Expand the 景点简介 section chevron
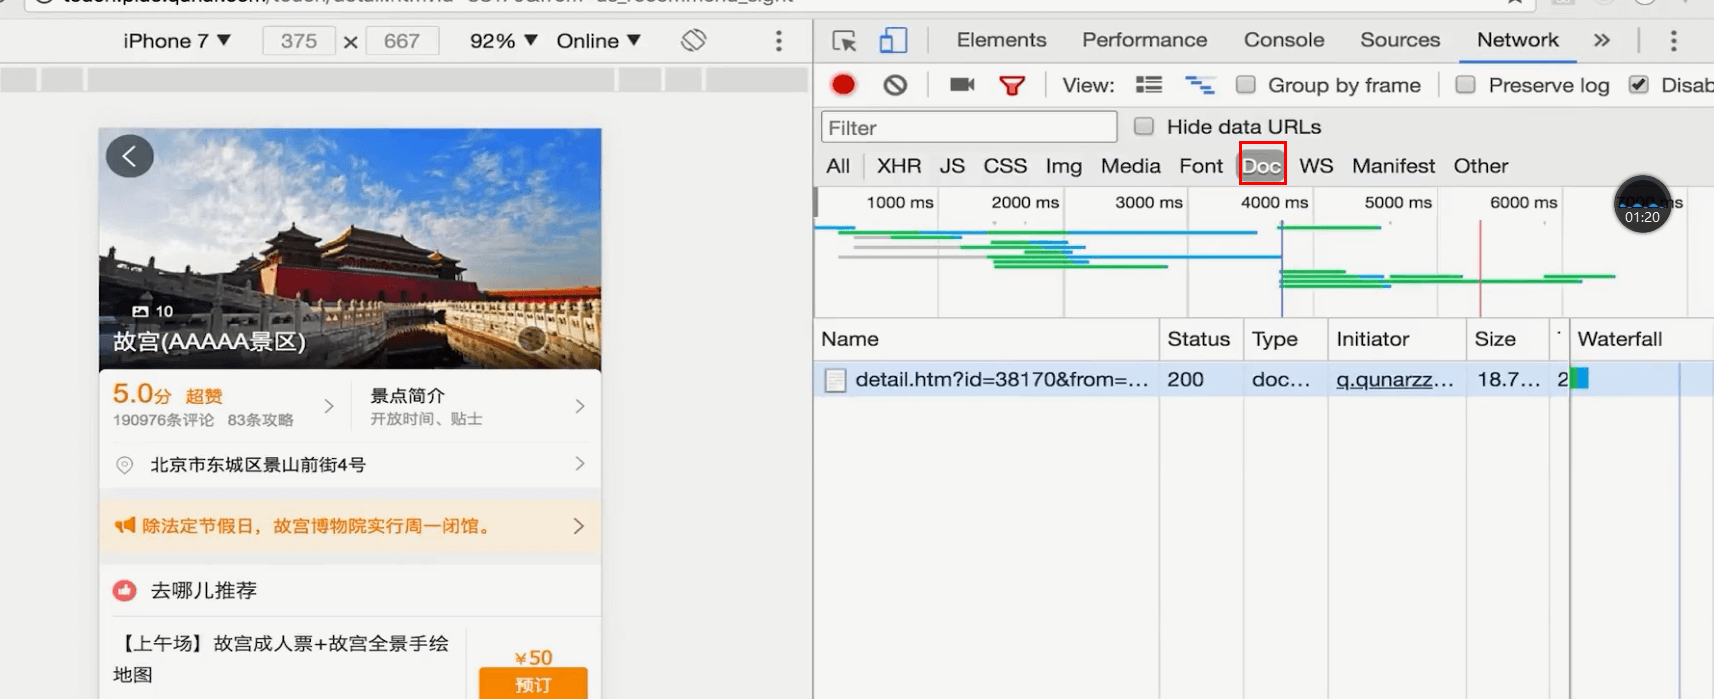This screenshot has height=699, width=1714. [580, 406]
